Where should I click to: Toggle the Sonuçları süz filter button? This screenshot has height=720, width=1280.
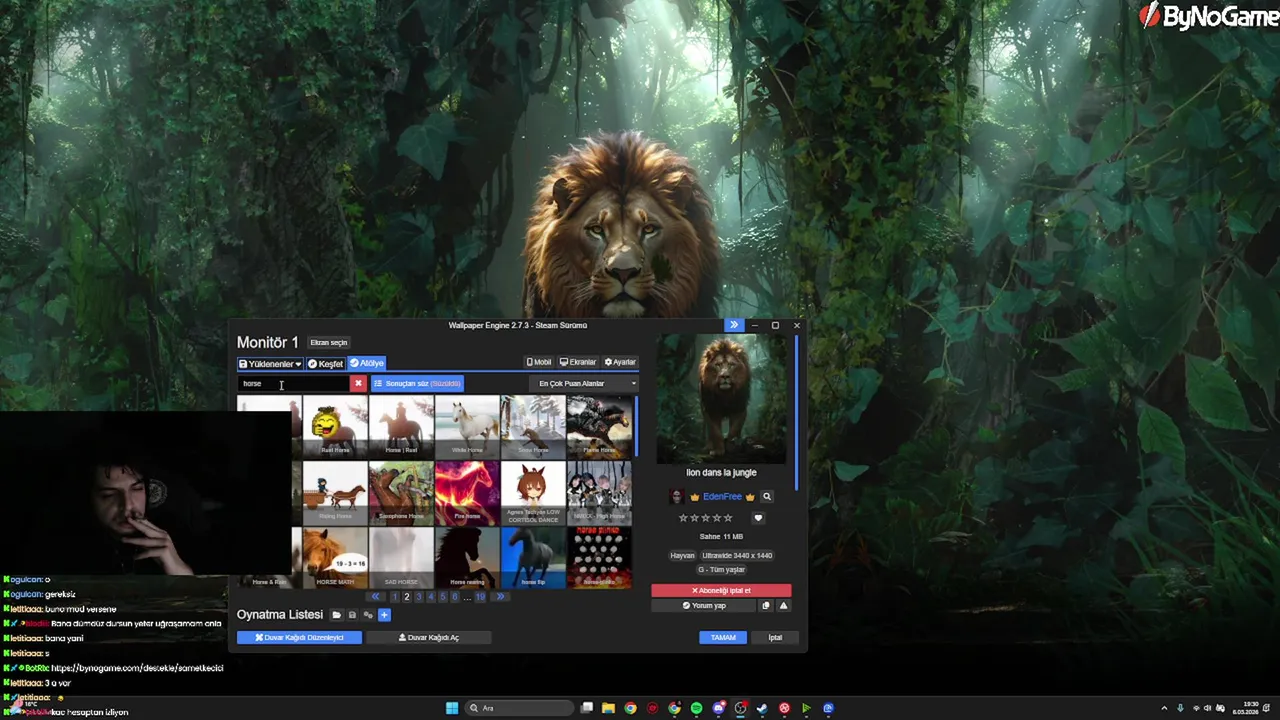[417, 383]
